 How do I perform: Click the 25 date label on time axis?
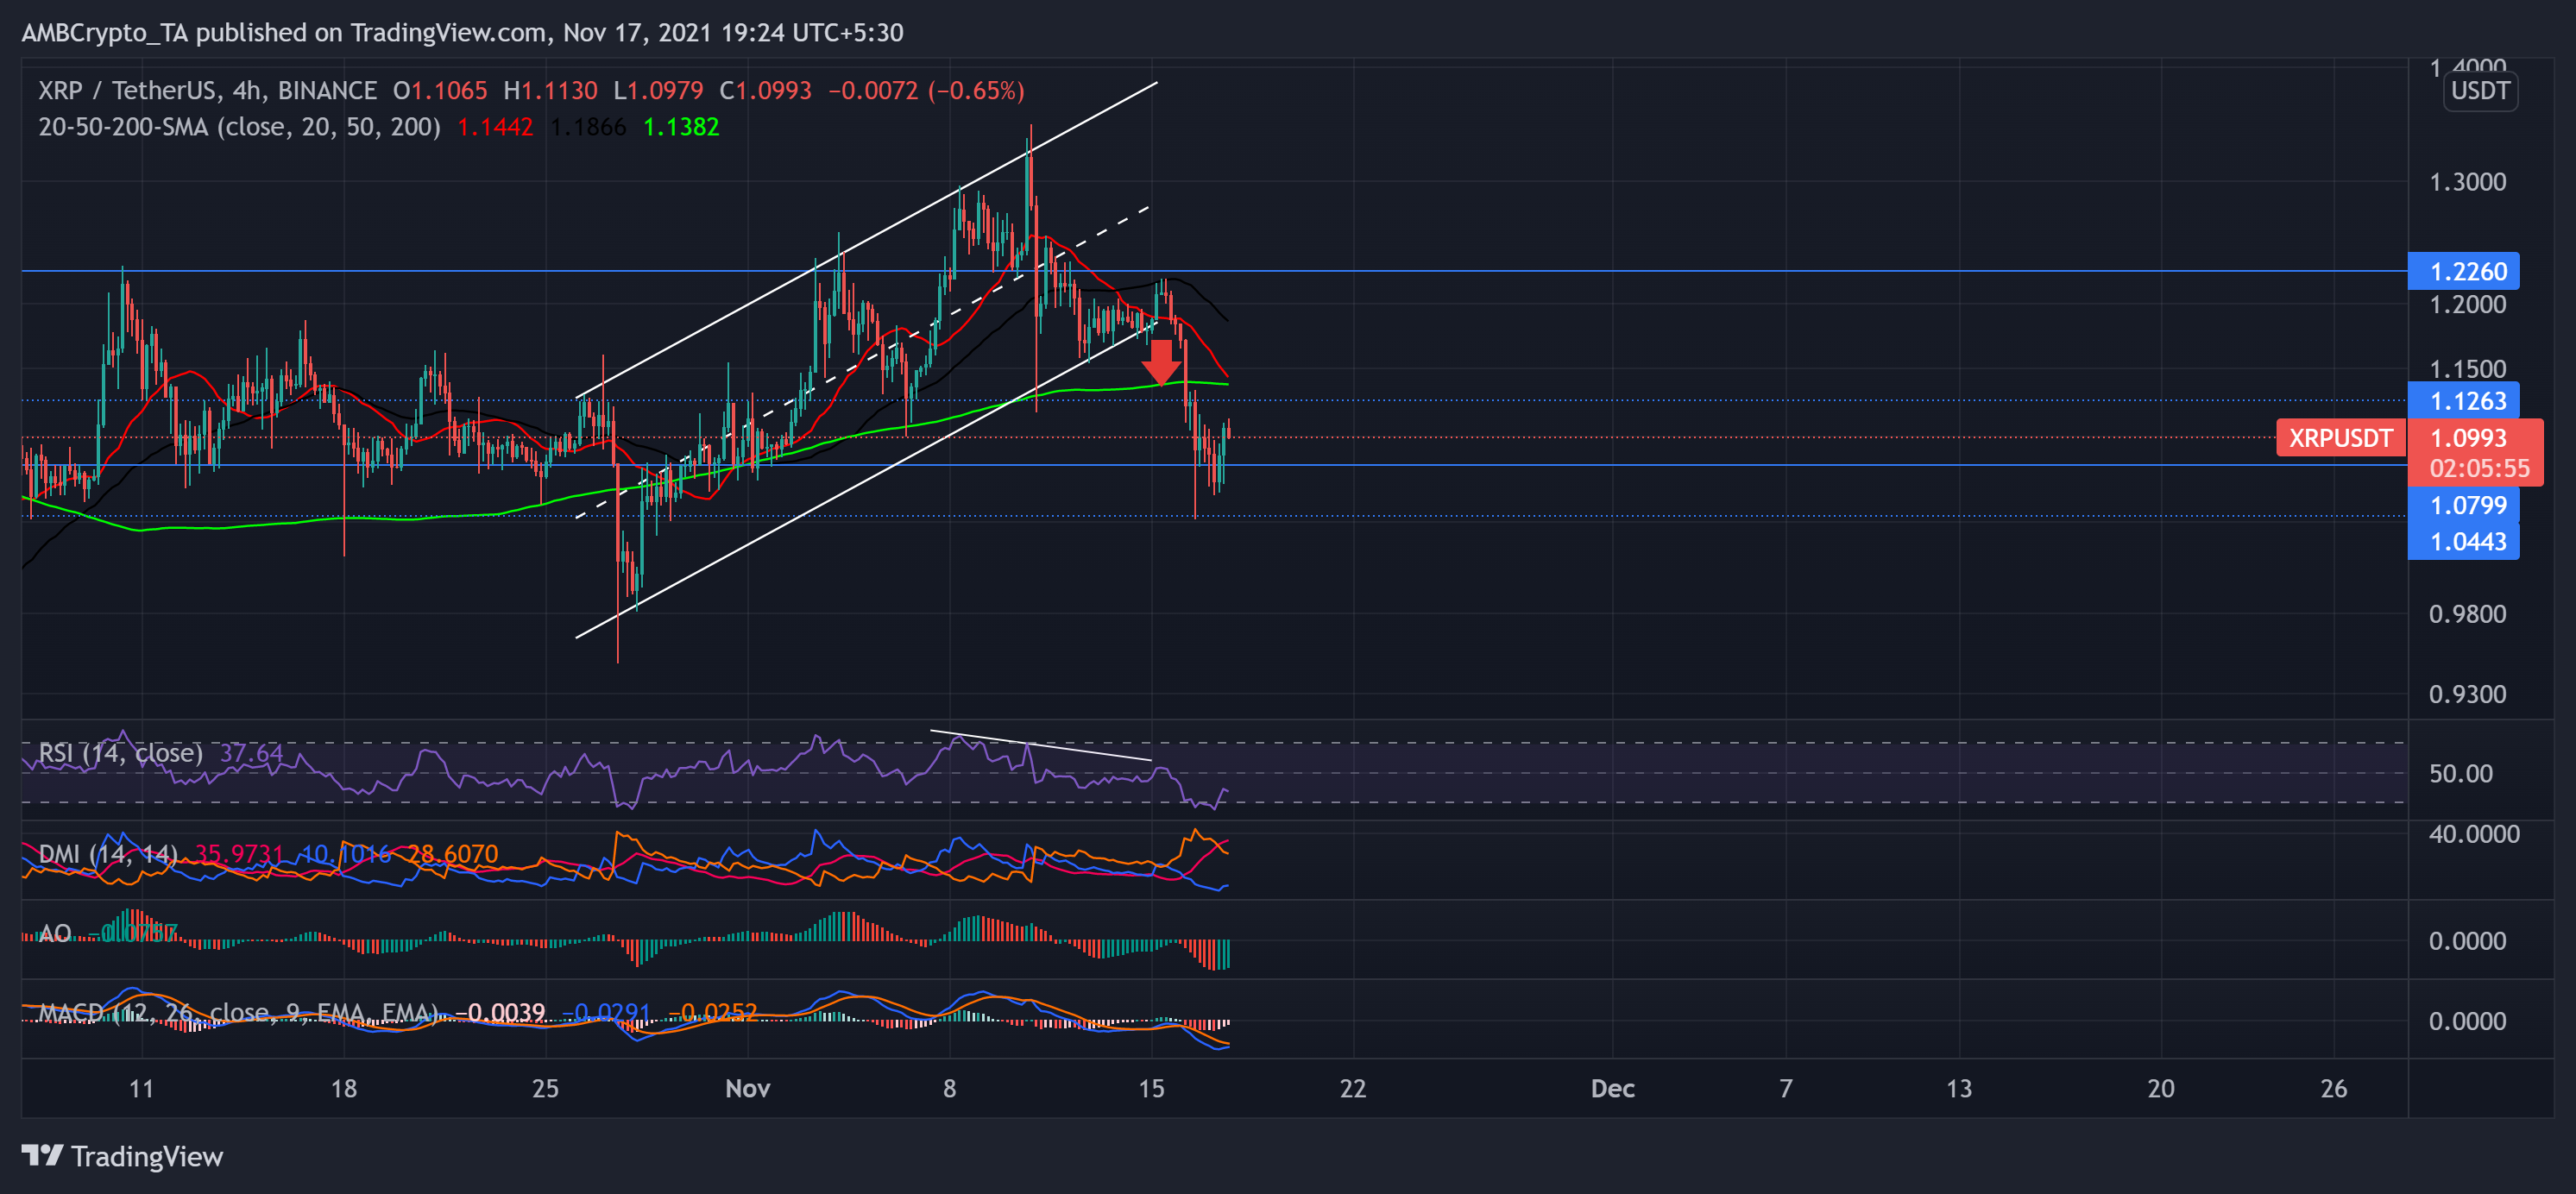(545, 1088)
